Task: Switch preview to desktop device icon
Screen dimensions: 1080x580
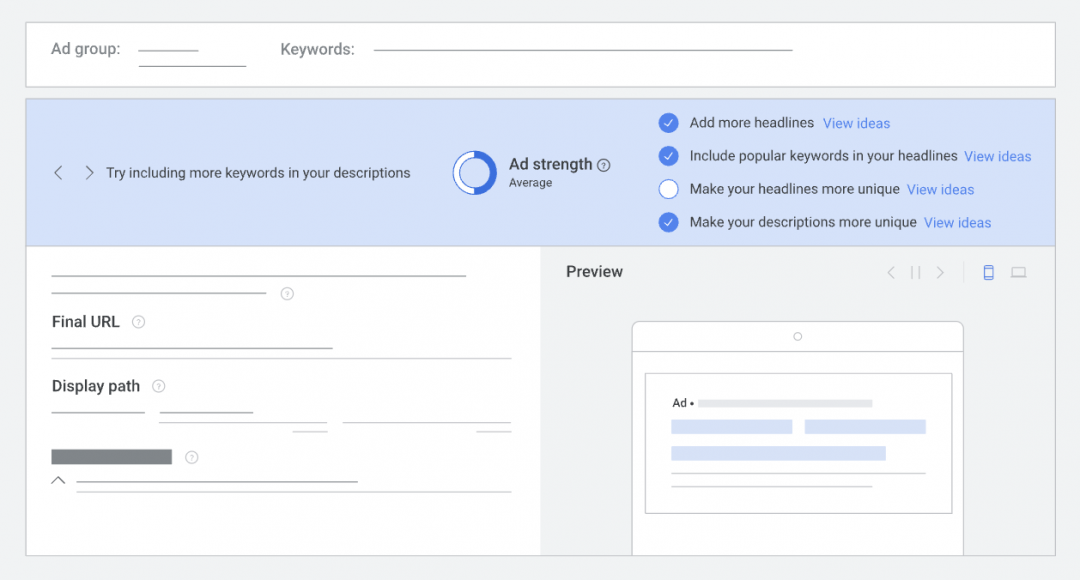Action: point(1018,272)
